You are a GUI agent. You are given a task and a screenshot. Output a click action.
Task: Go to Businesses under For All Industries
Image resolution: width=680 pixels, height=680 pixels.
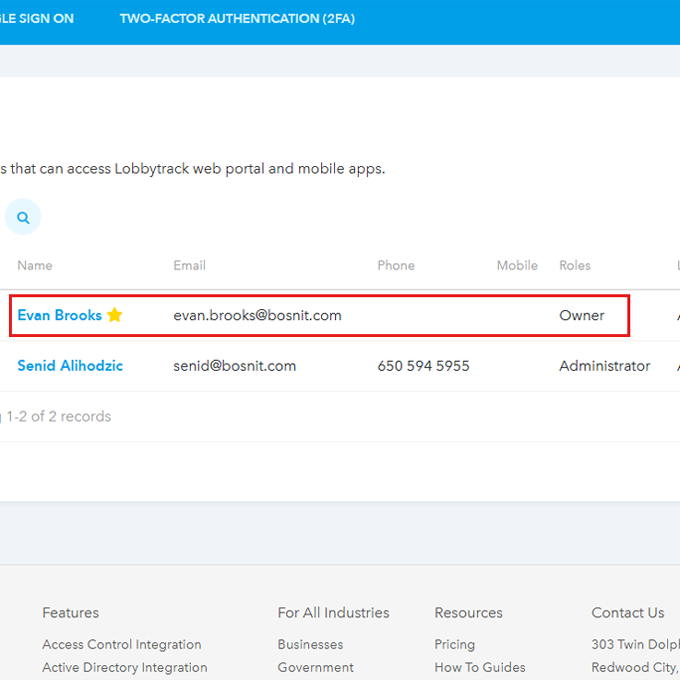310,645
